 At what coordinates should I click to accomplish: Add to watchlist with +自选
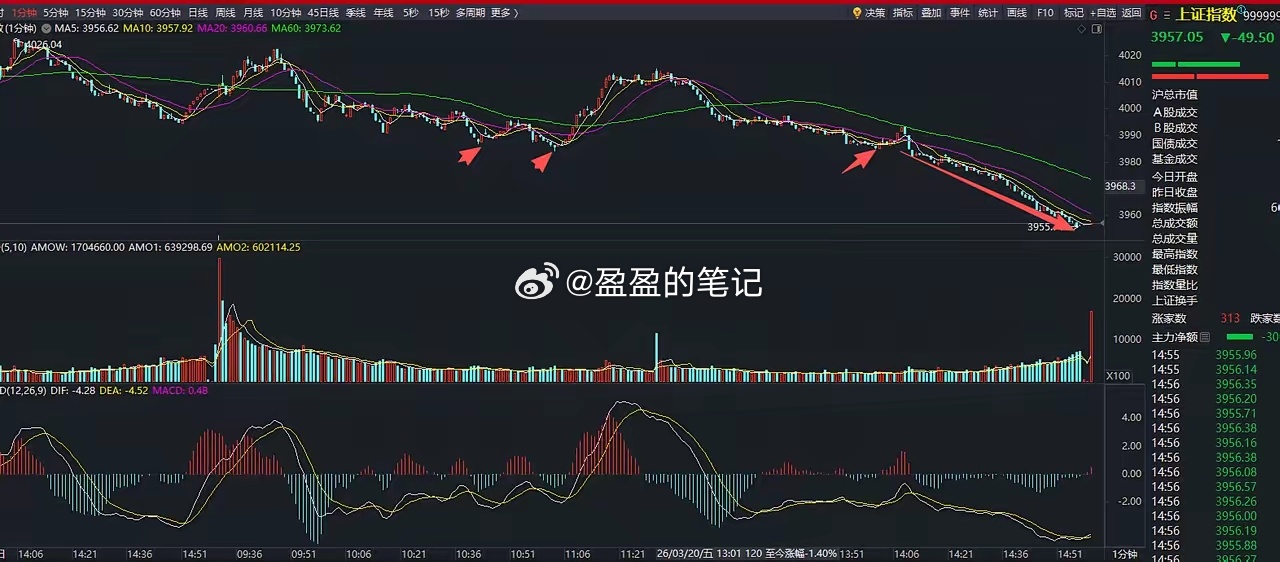pos(1102,13)
